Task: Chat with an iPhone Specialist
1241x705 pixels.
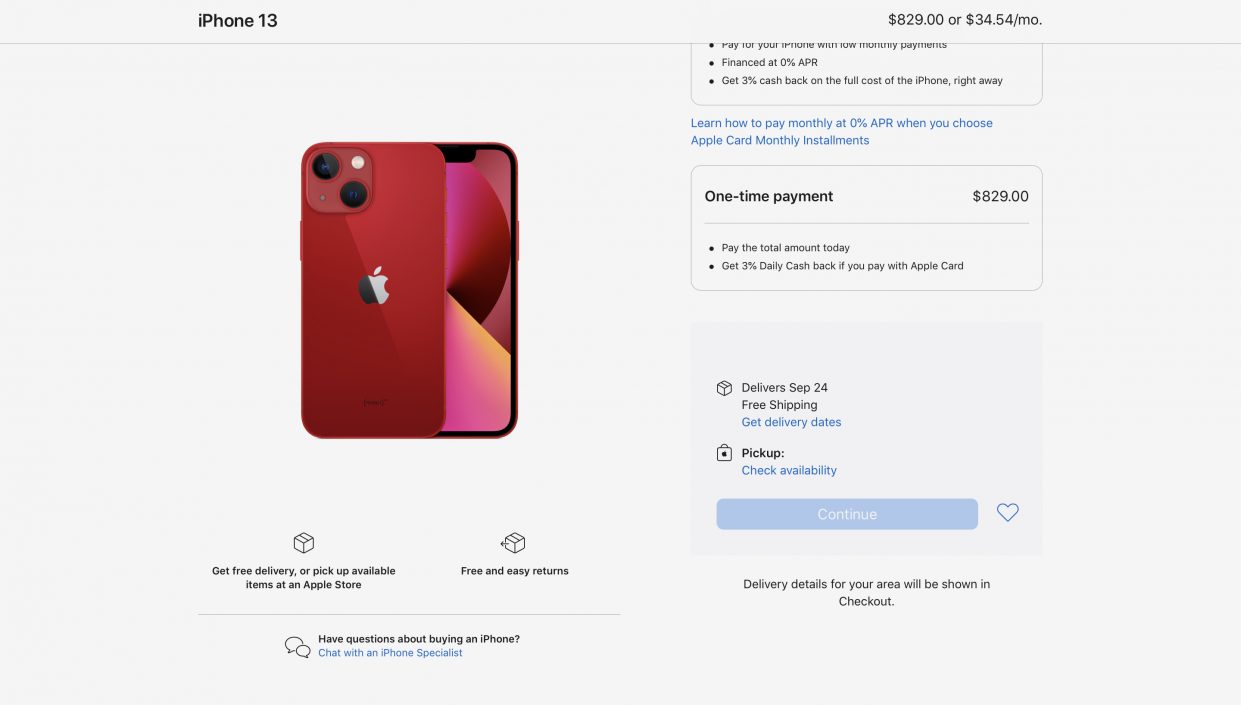Action: point(390,653)
